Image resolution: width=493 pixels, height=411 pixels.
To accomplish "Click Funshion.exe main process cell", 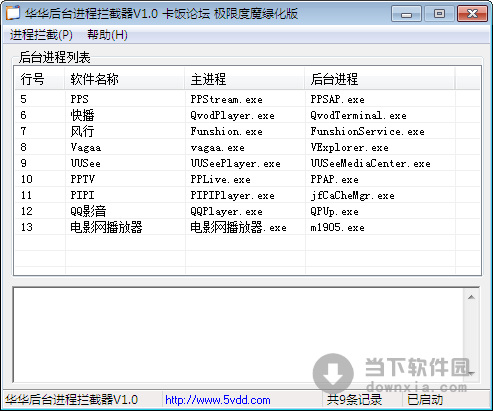I will click(x=226, y=131).
